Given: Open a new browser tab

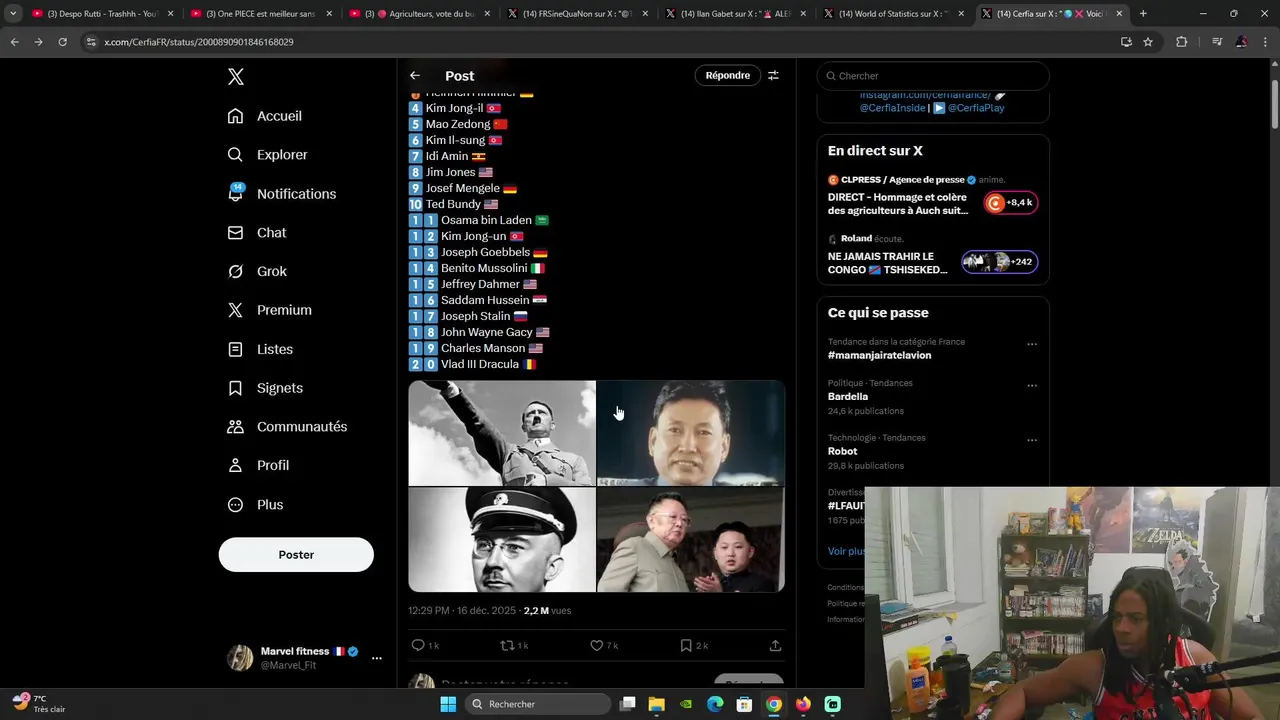Looking at the screenshot, I should click(x=1143, y=14).
